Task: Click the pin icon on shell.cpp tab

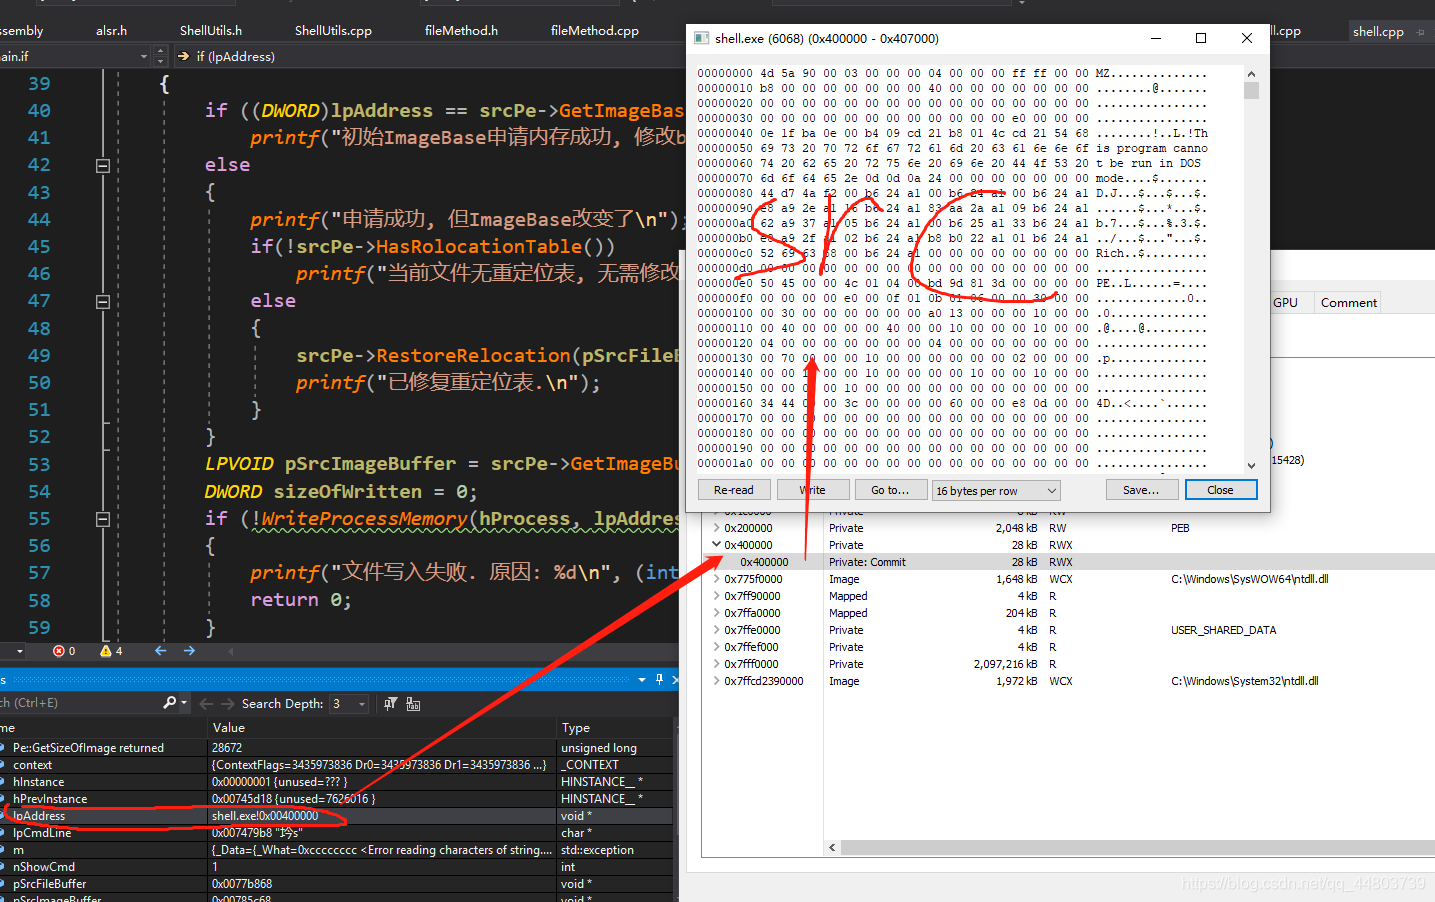Action: coord(1420,32)
